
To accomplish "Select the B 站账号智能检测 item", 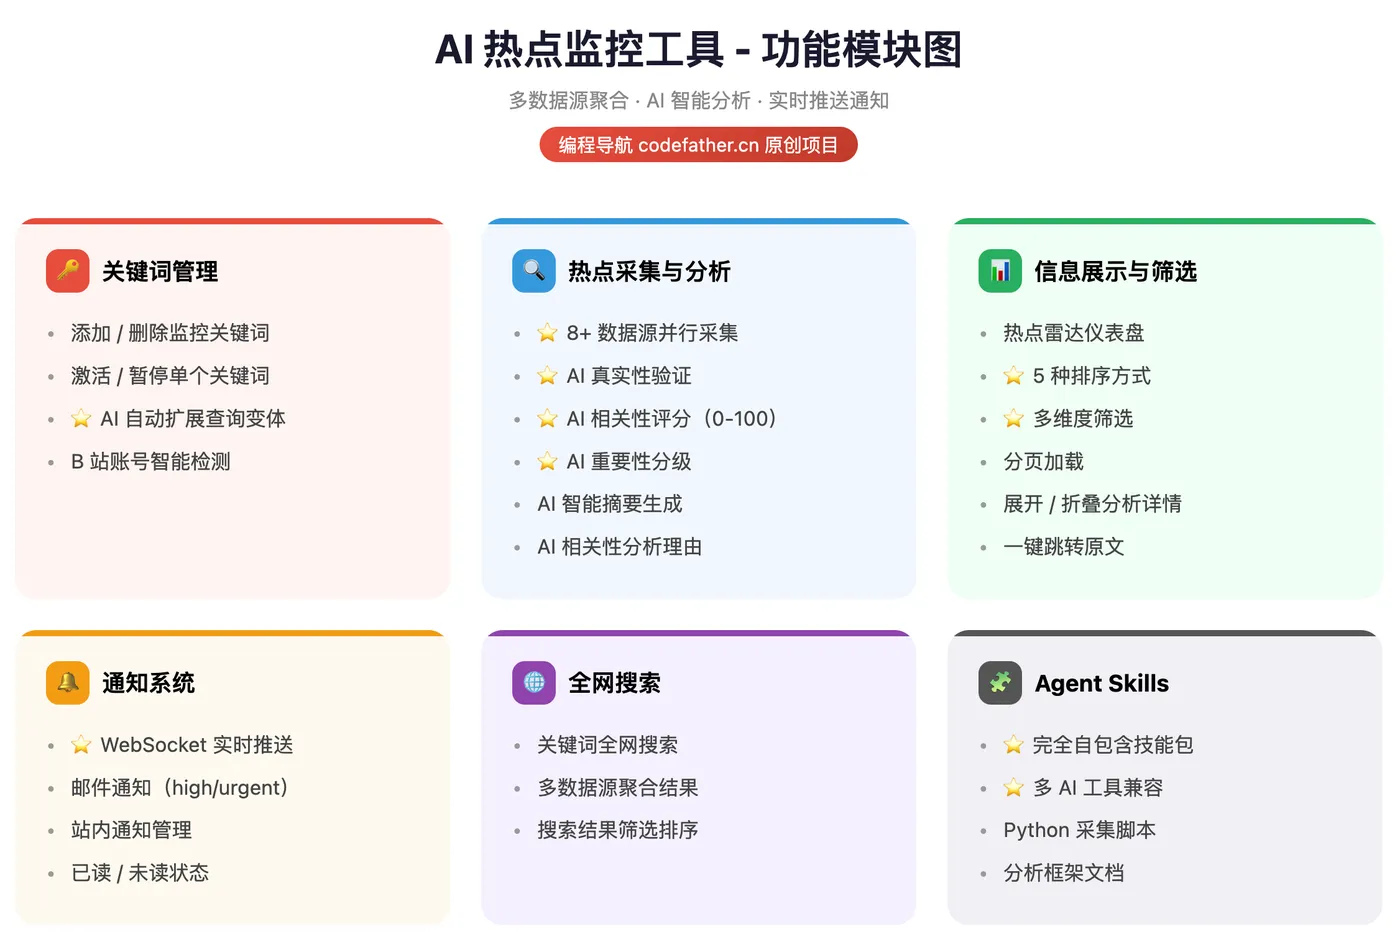I will (x=151, y=462).
